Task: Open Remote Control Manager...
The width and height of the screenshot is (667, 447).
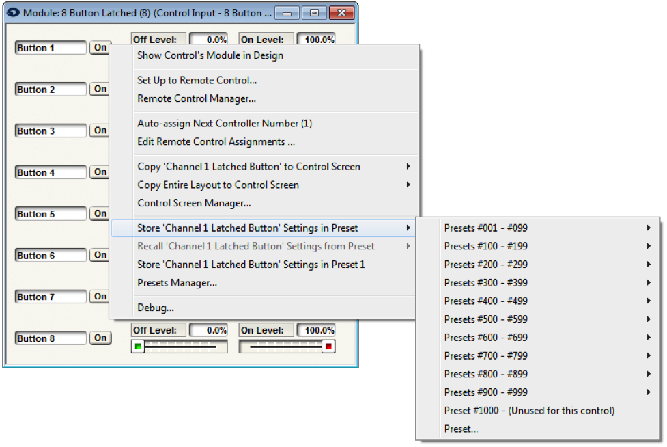Action: 264,98
